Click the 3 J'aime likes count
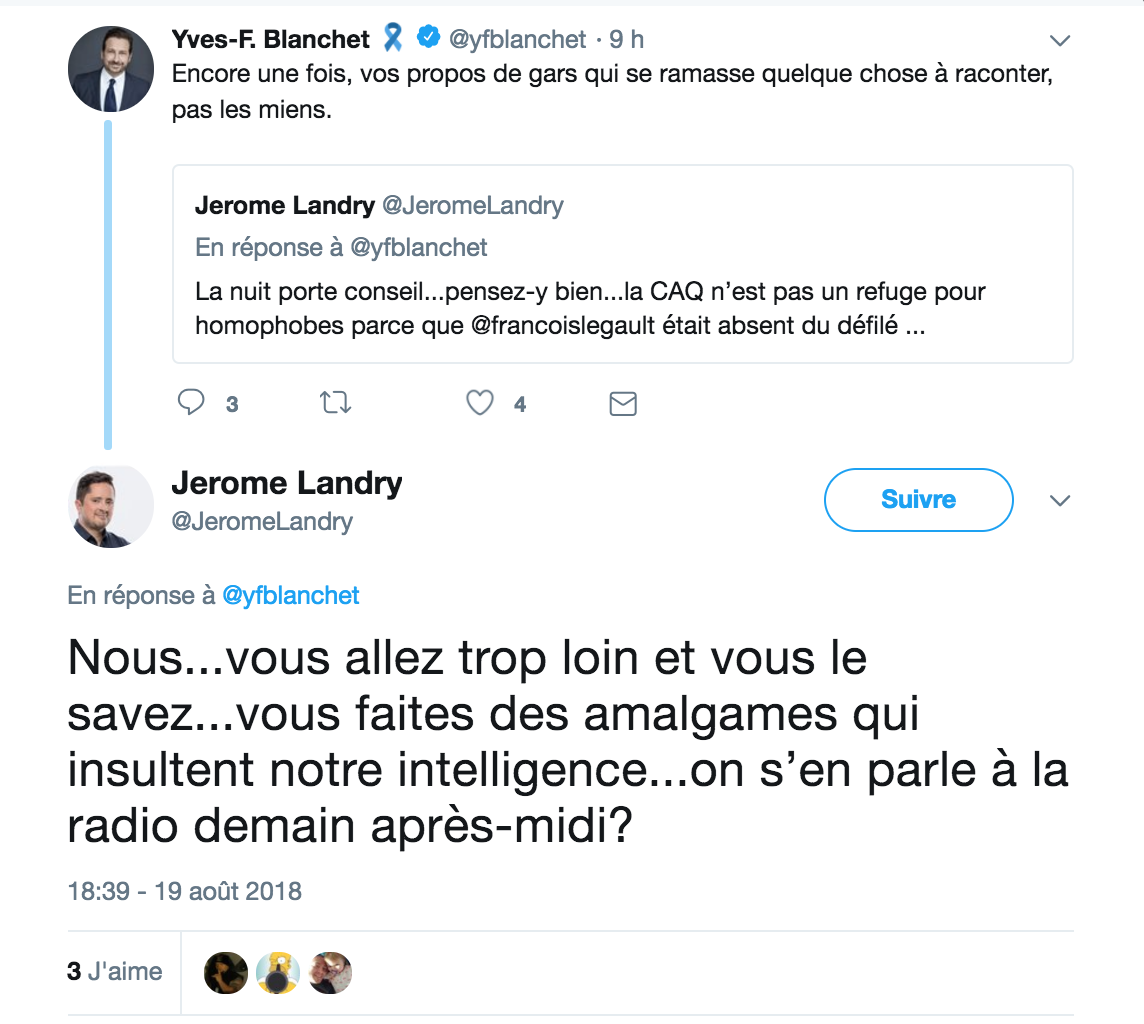 (x=114, y=971)
